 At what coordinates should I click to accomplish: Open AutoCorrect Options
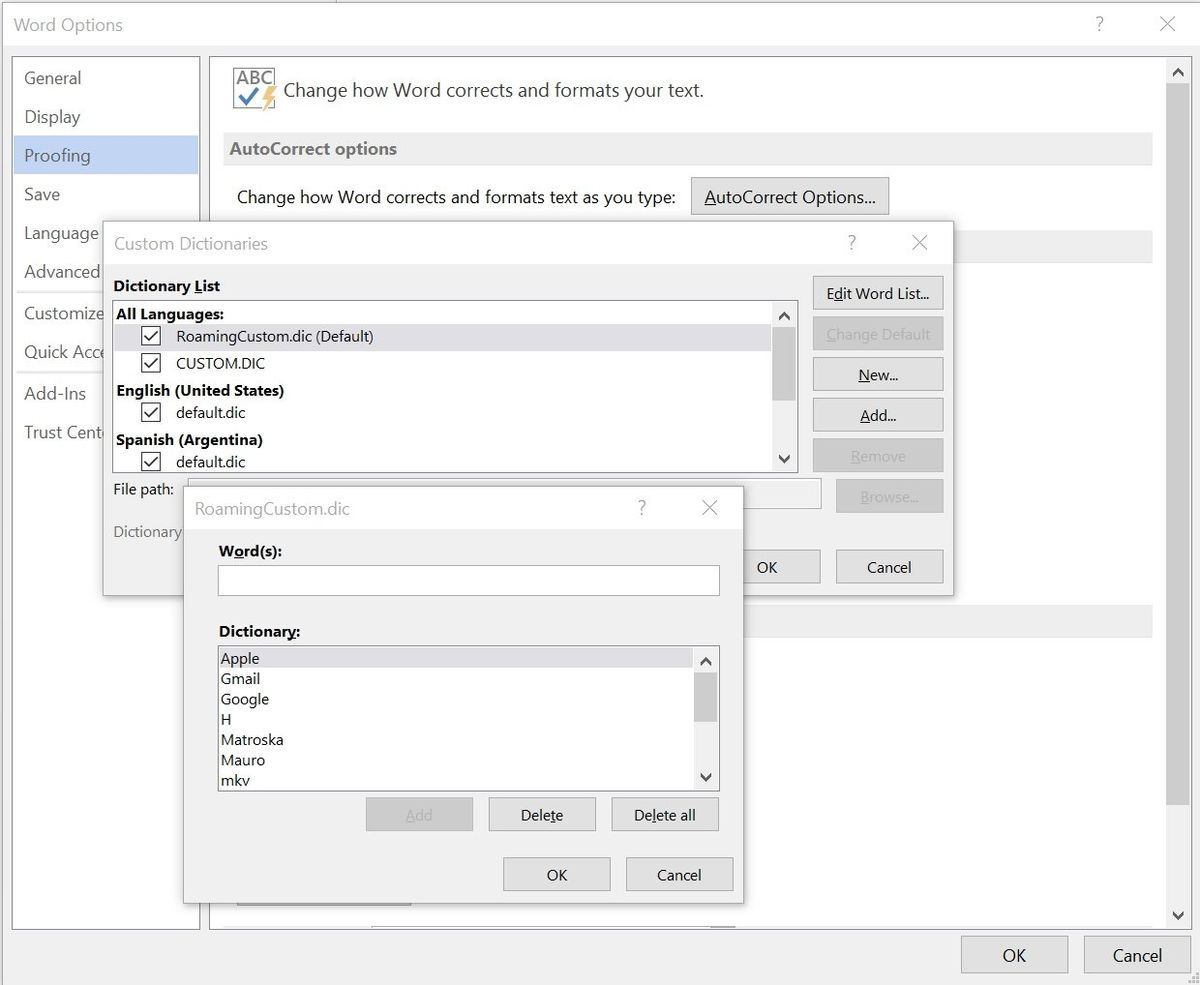pos(789,196)
